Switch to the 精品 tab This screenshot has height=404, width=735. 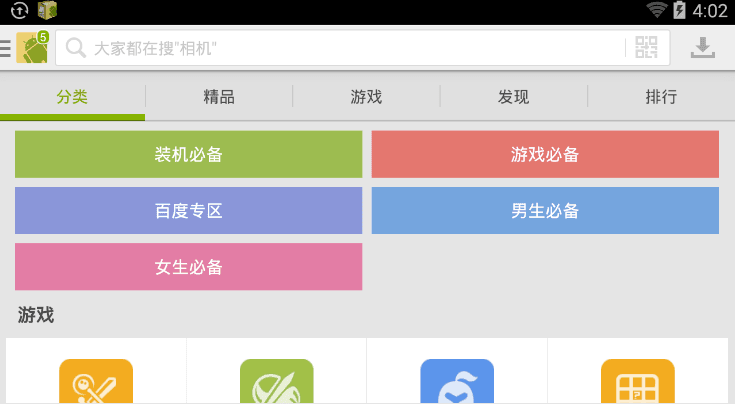click(x=219, y=97)
